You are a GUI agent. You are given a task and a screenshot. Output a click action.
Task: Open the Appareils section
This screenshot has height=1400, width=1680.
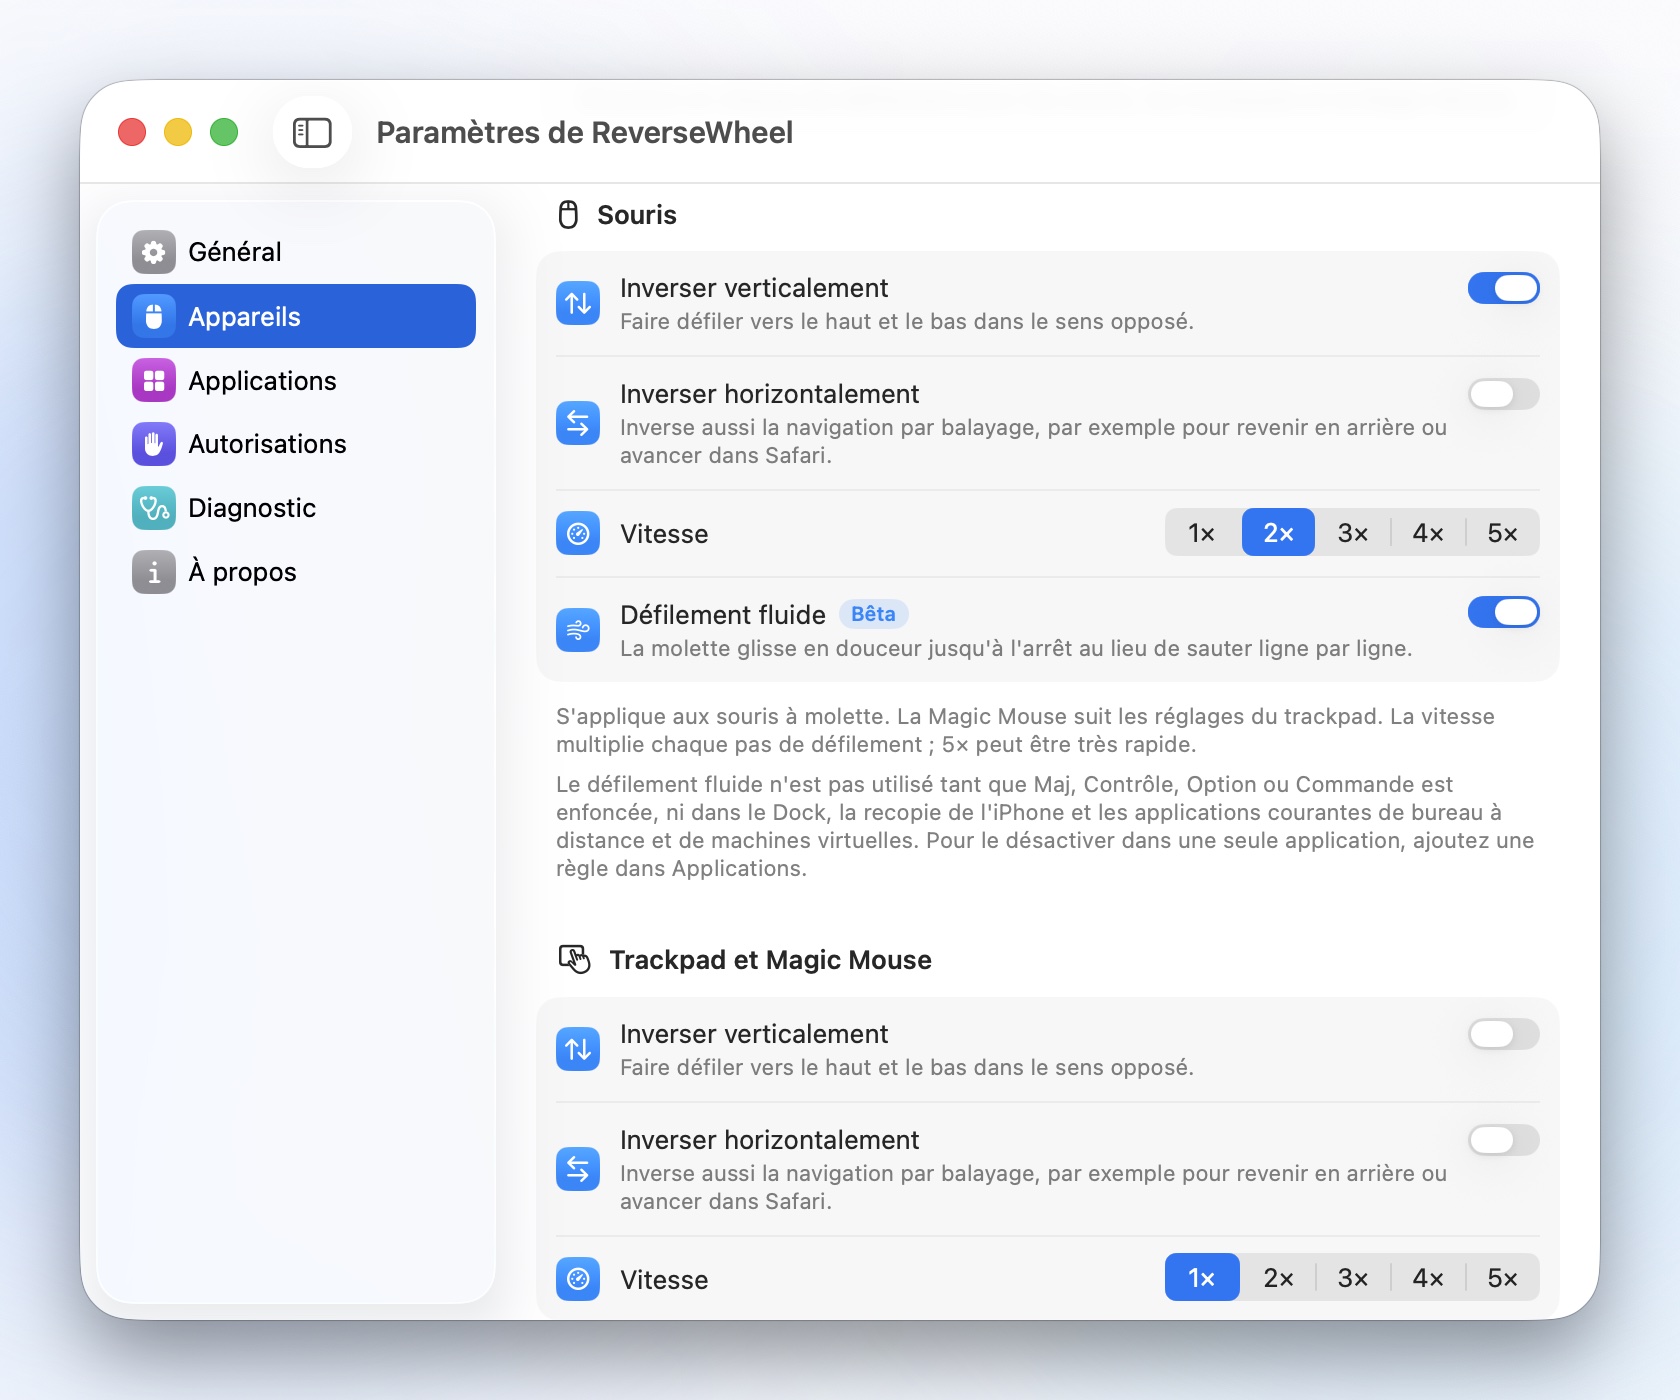tap(296, 316)
